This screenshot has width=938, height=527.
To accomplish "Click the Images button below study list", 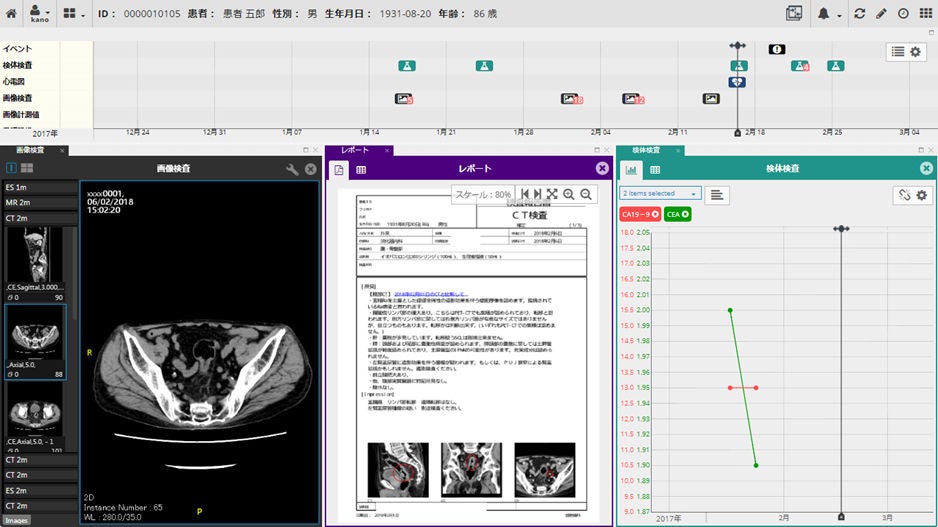I will click(x=16, y=520).
